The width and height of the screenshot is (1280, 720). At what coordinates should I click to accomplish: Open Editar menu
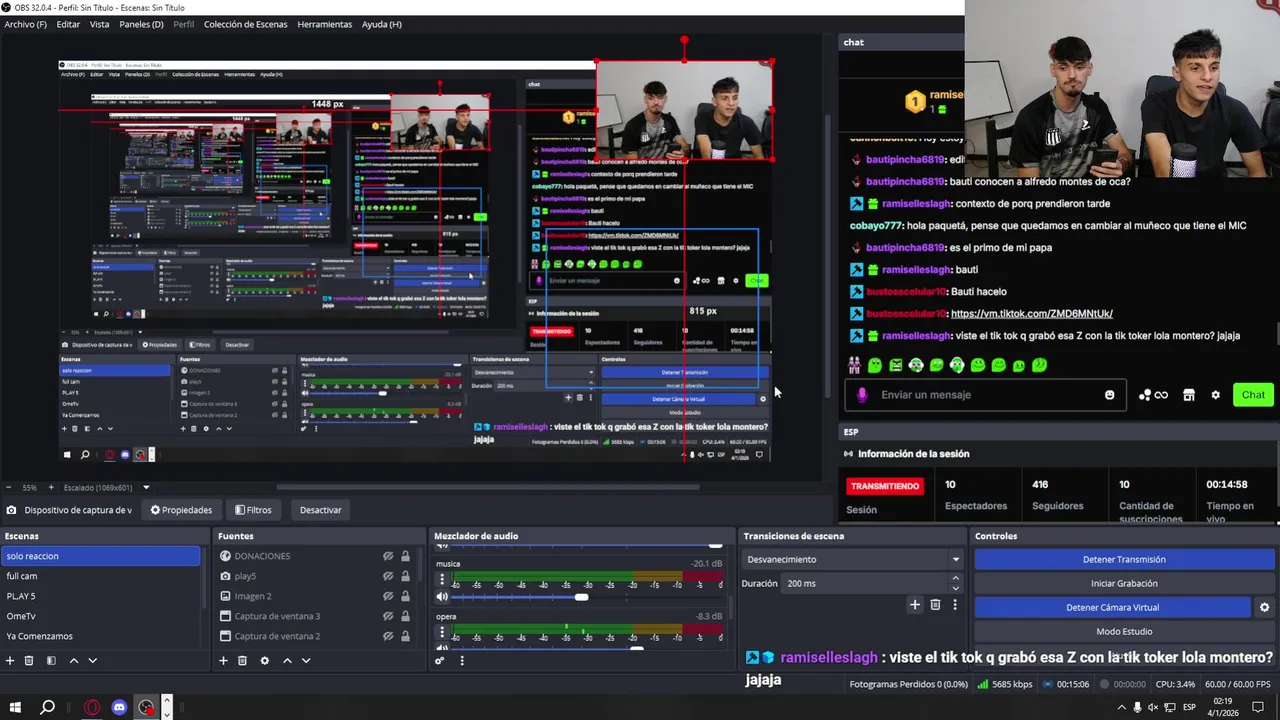pyautogui.click(x=68, y=24)
